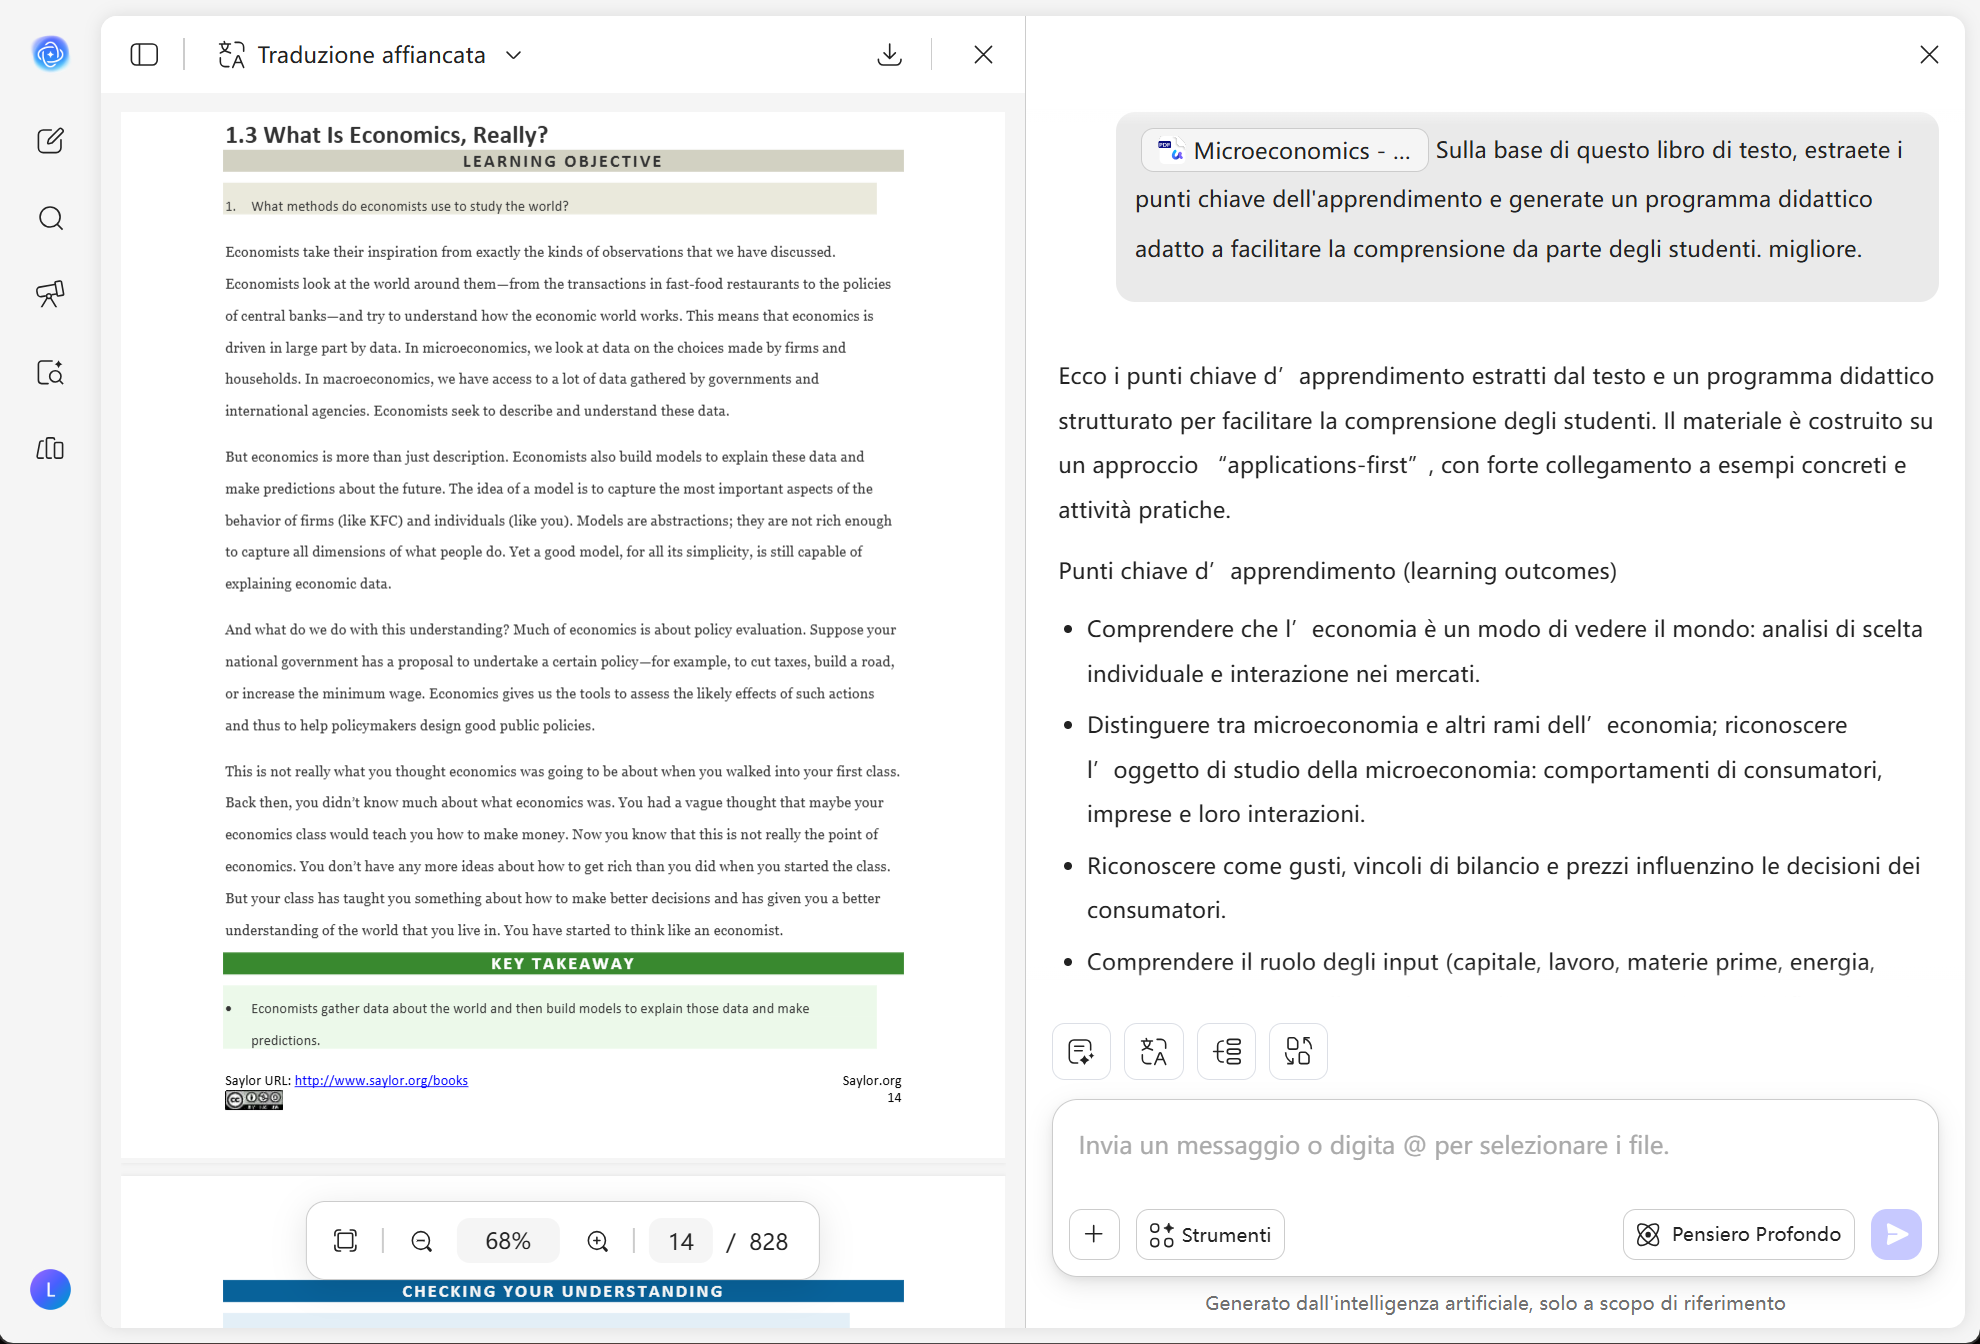This screenshot has width=1980, height=1344.
Task: Toggle the document panel with the sidebar icon
Action: click(144, 55)
